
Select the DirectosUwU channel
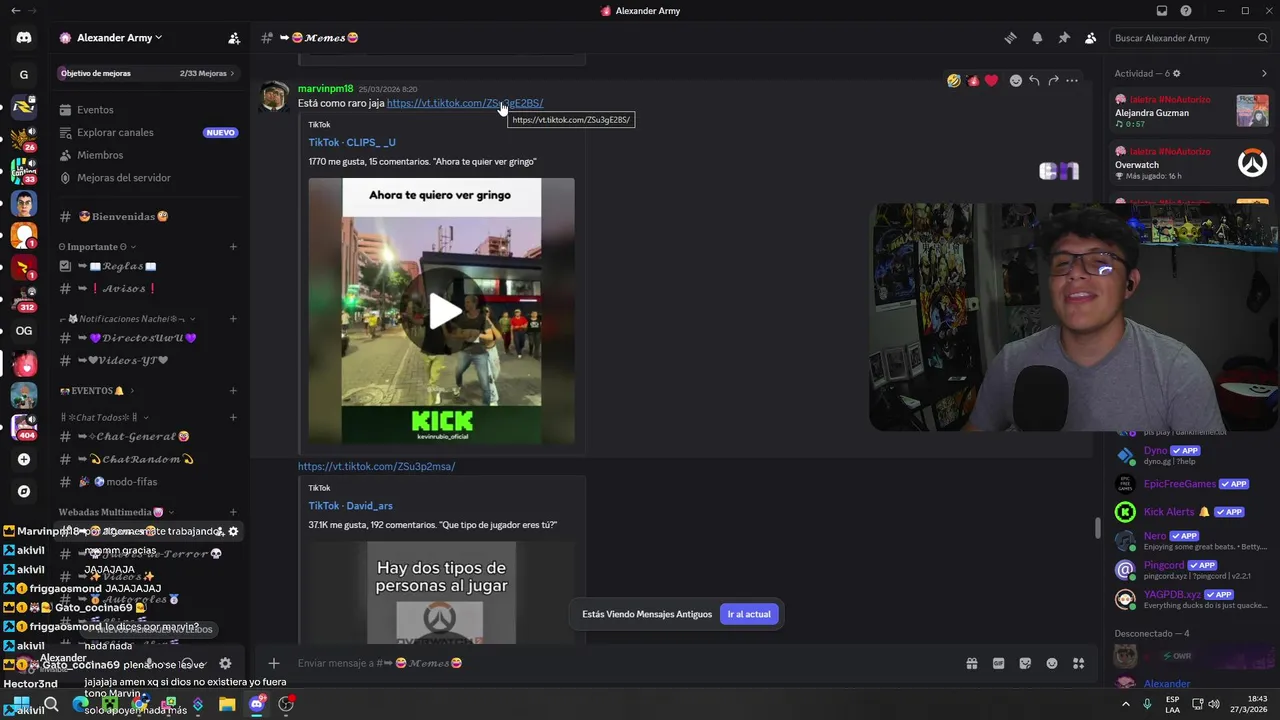click(x=148, y=338)
